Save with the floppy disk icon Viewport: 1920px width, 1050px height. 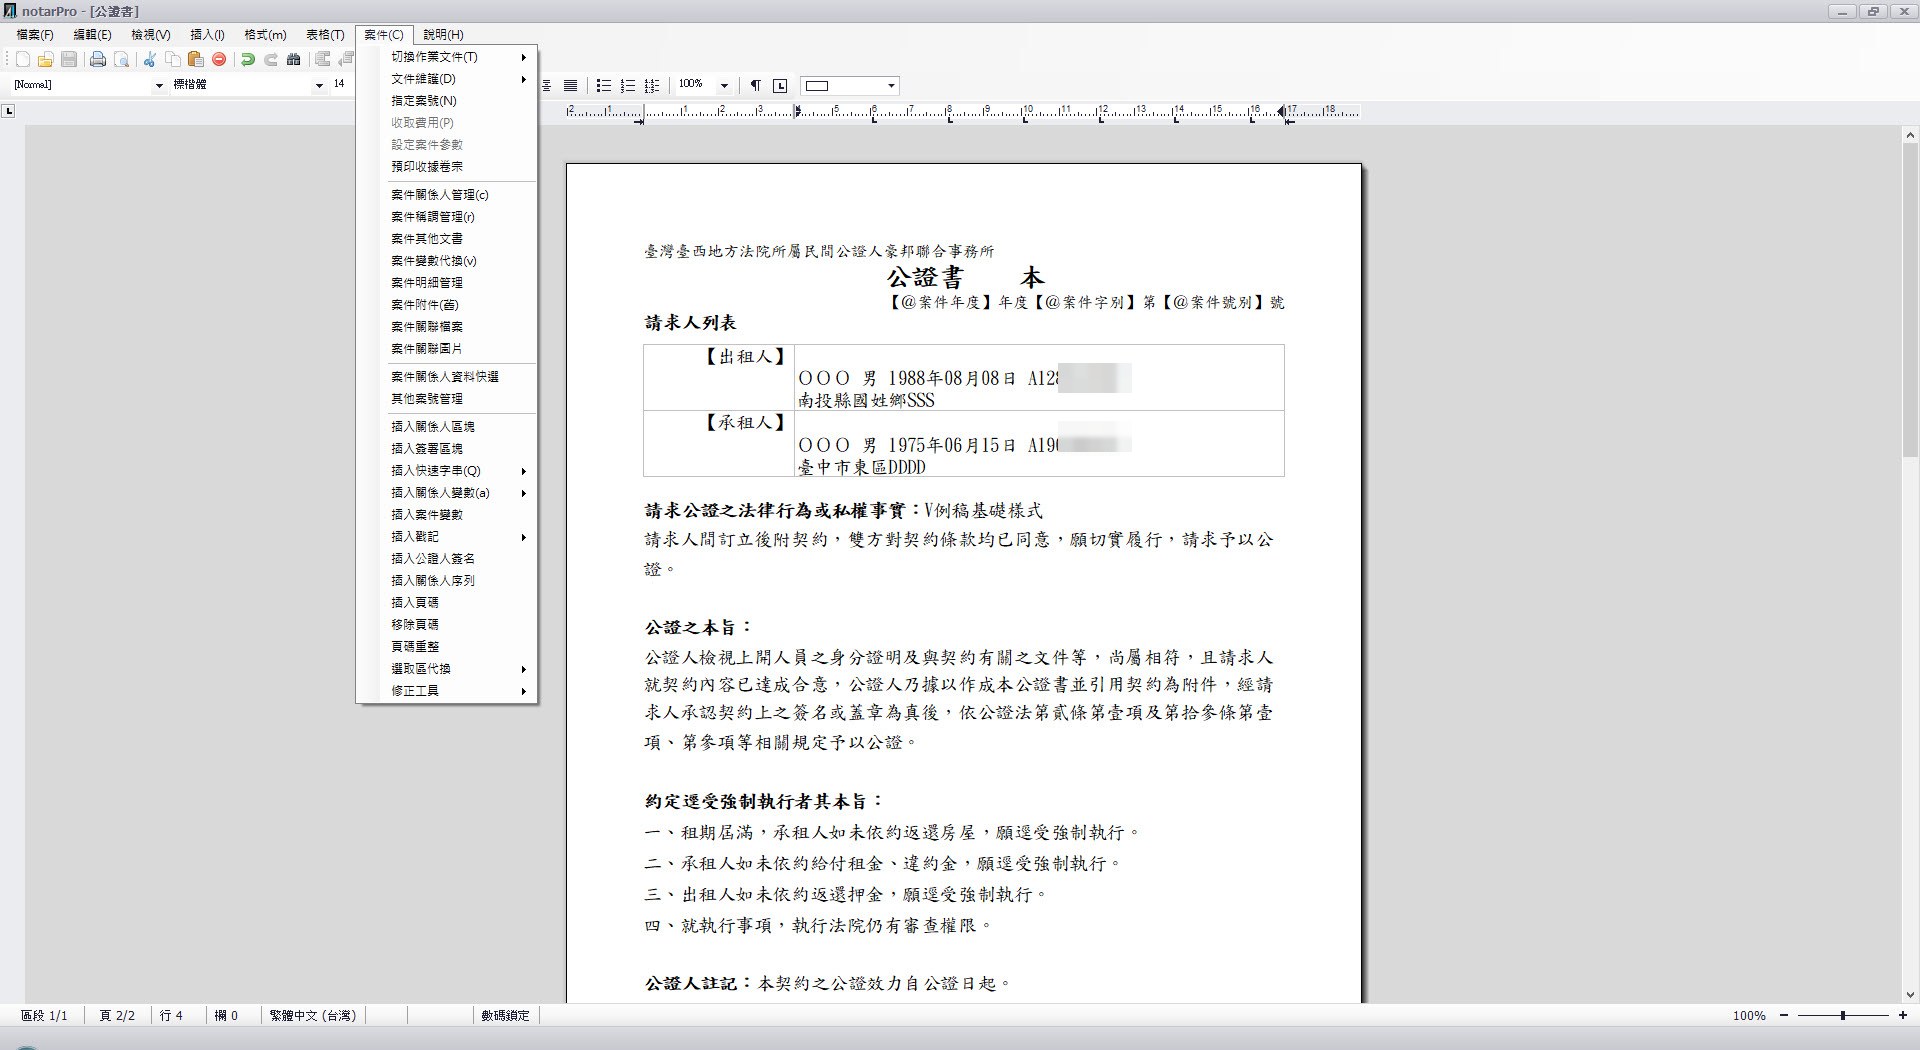pyautogui.click(x=69, y=60)
